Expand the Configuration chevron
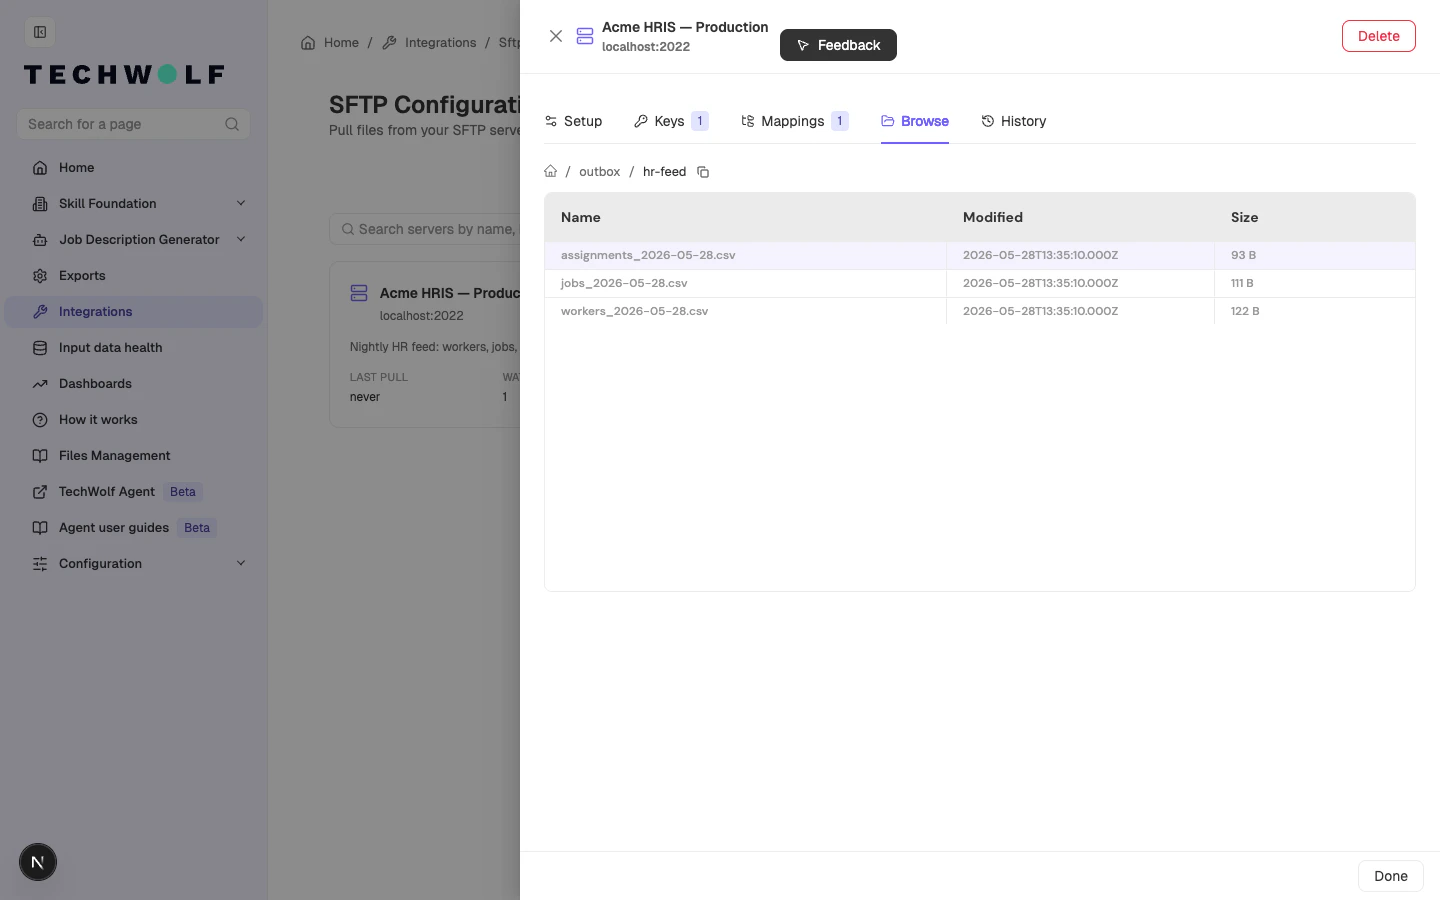This screenshot has width=1440, height=900. (241, 564)
